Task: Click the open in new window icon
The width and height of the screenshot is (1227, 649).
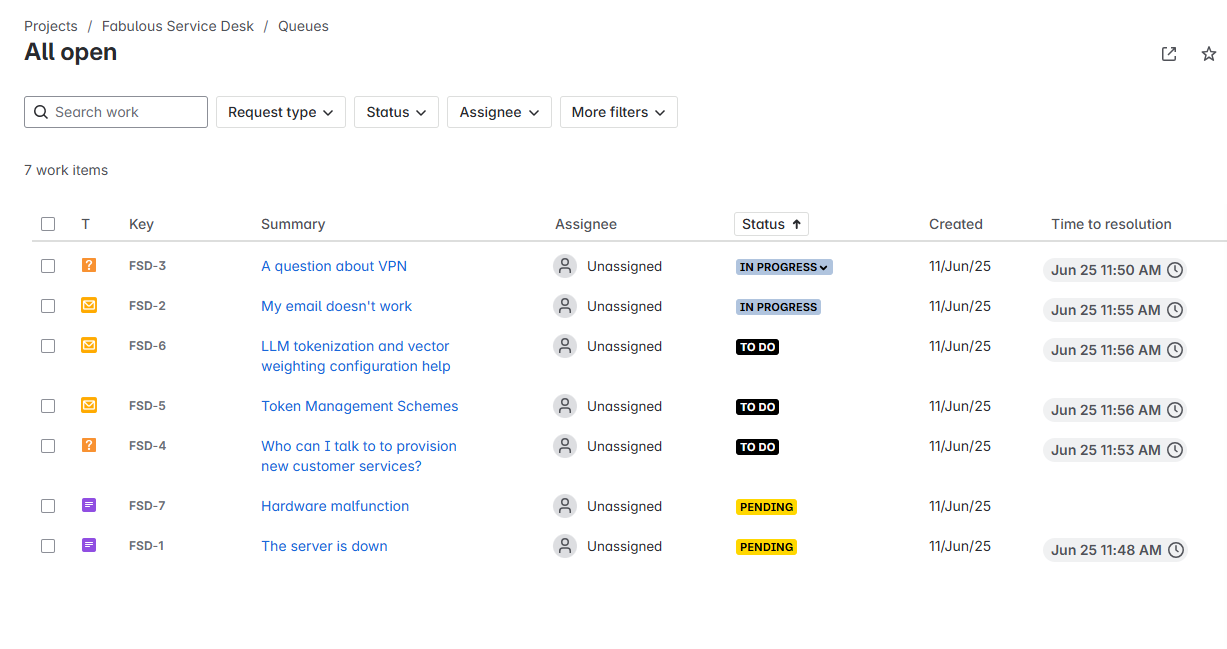Action: point(1168,54)
